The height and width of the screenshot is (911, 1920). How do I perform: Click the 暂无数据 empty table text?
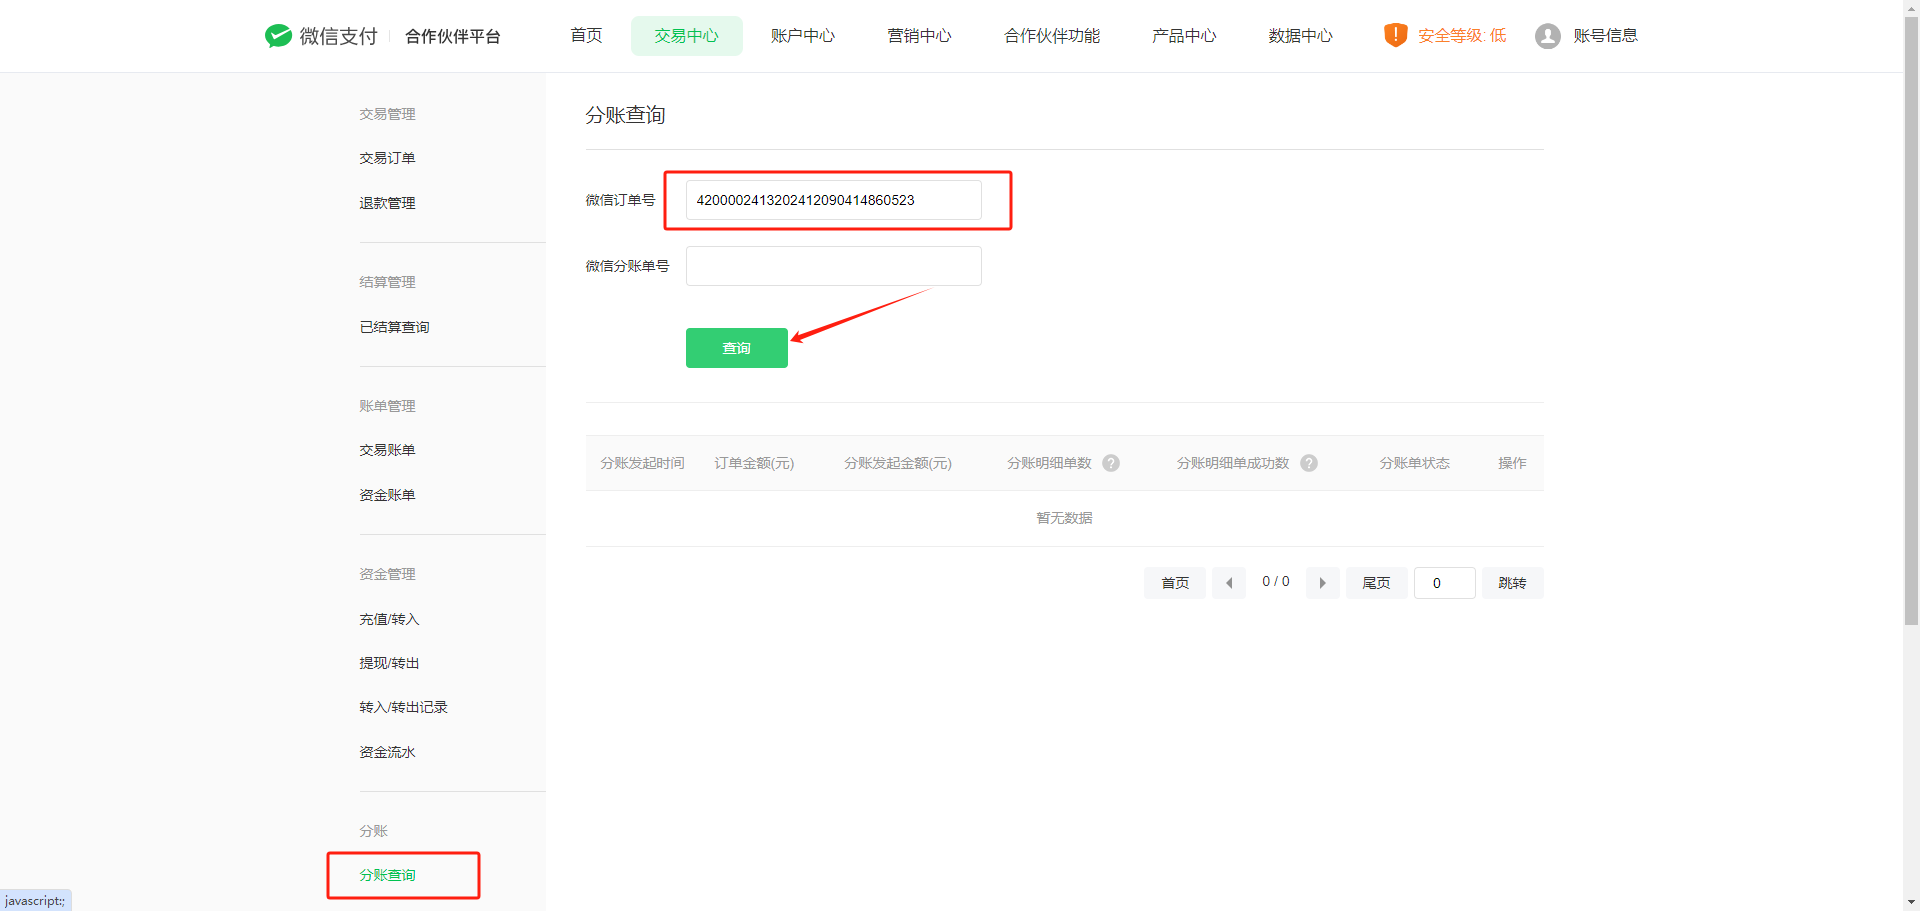[x=1065, y=518]
